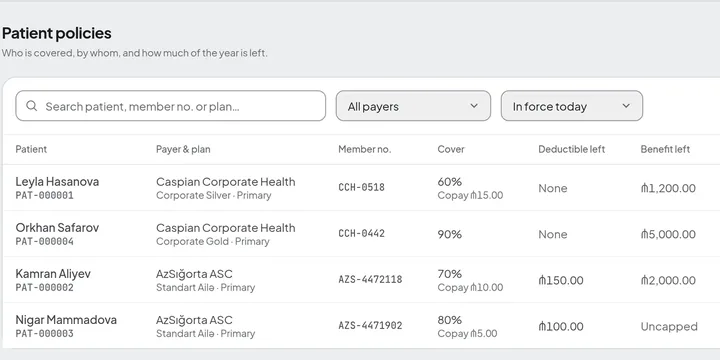Screen dimensions: 720x360
Task: Click the 90% cover value
Action: [450, 234]
